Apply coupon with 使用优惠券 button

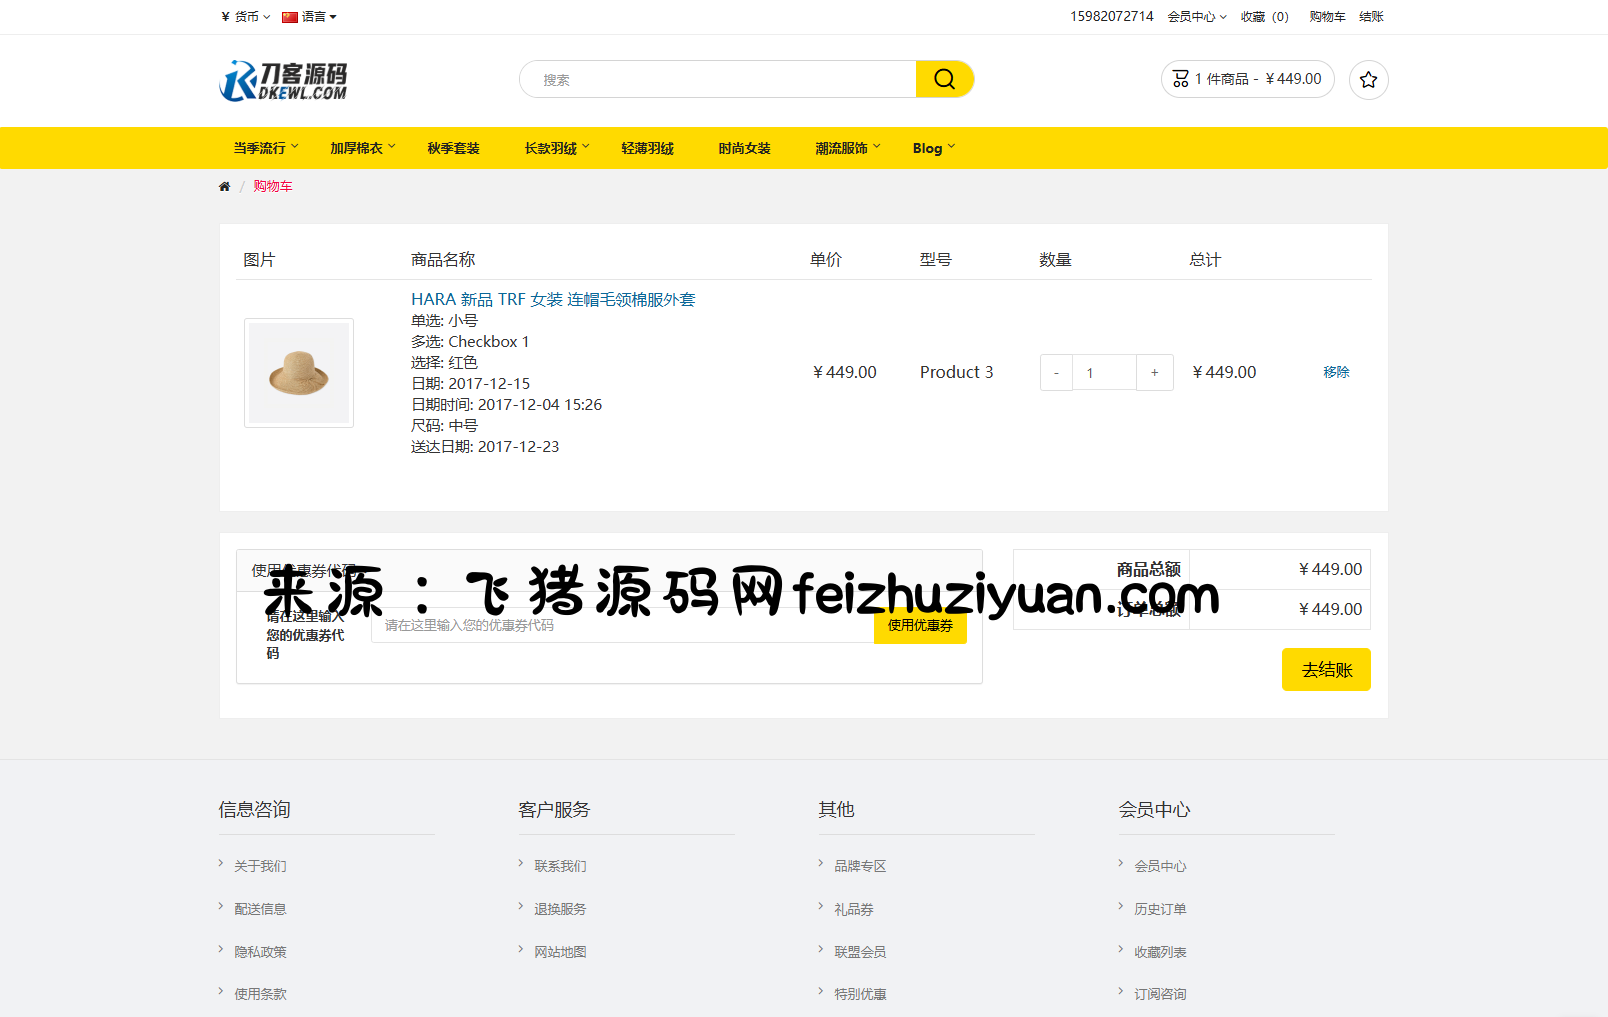(920, 626)
